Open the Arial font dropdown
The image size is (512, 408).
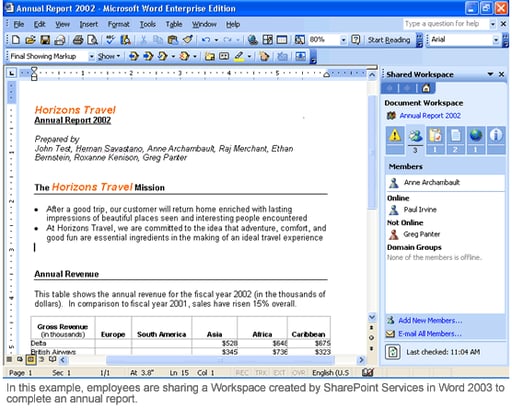click(x=496, y=40)
